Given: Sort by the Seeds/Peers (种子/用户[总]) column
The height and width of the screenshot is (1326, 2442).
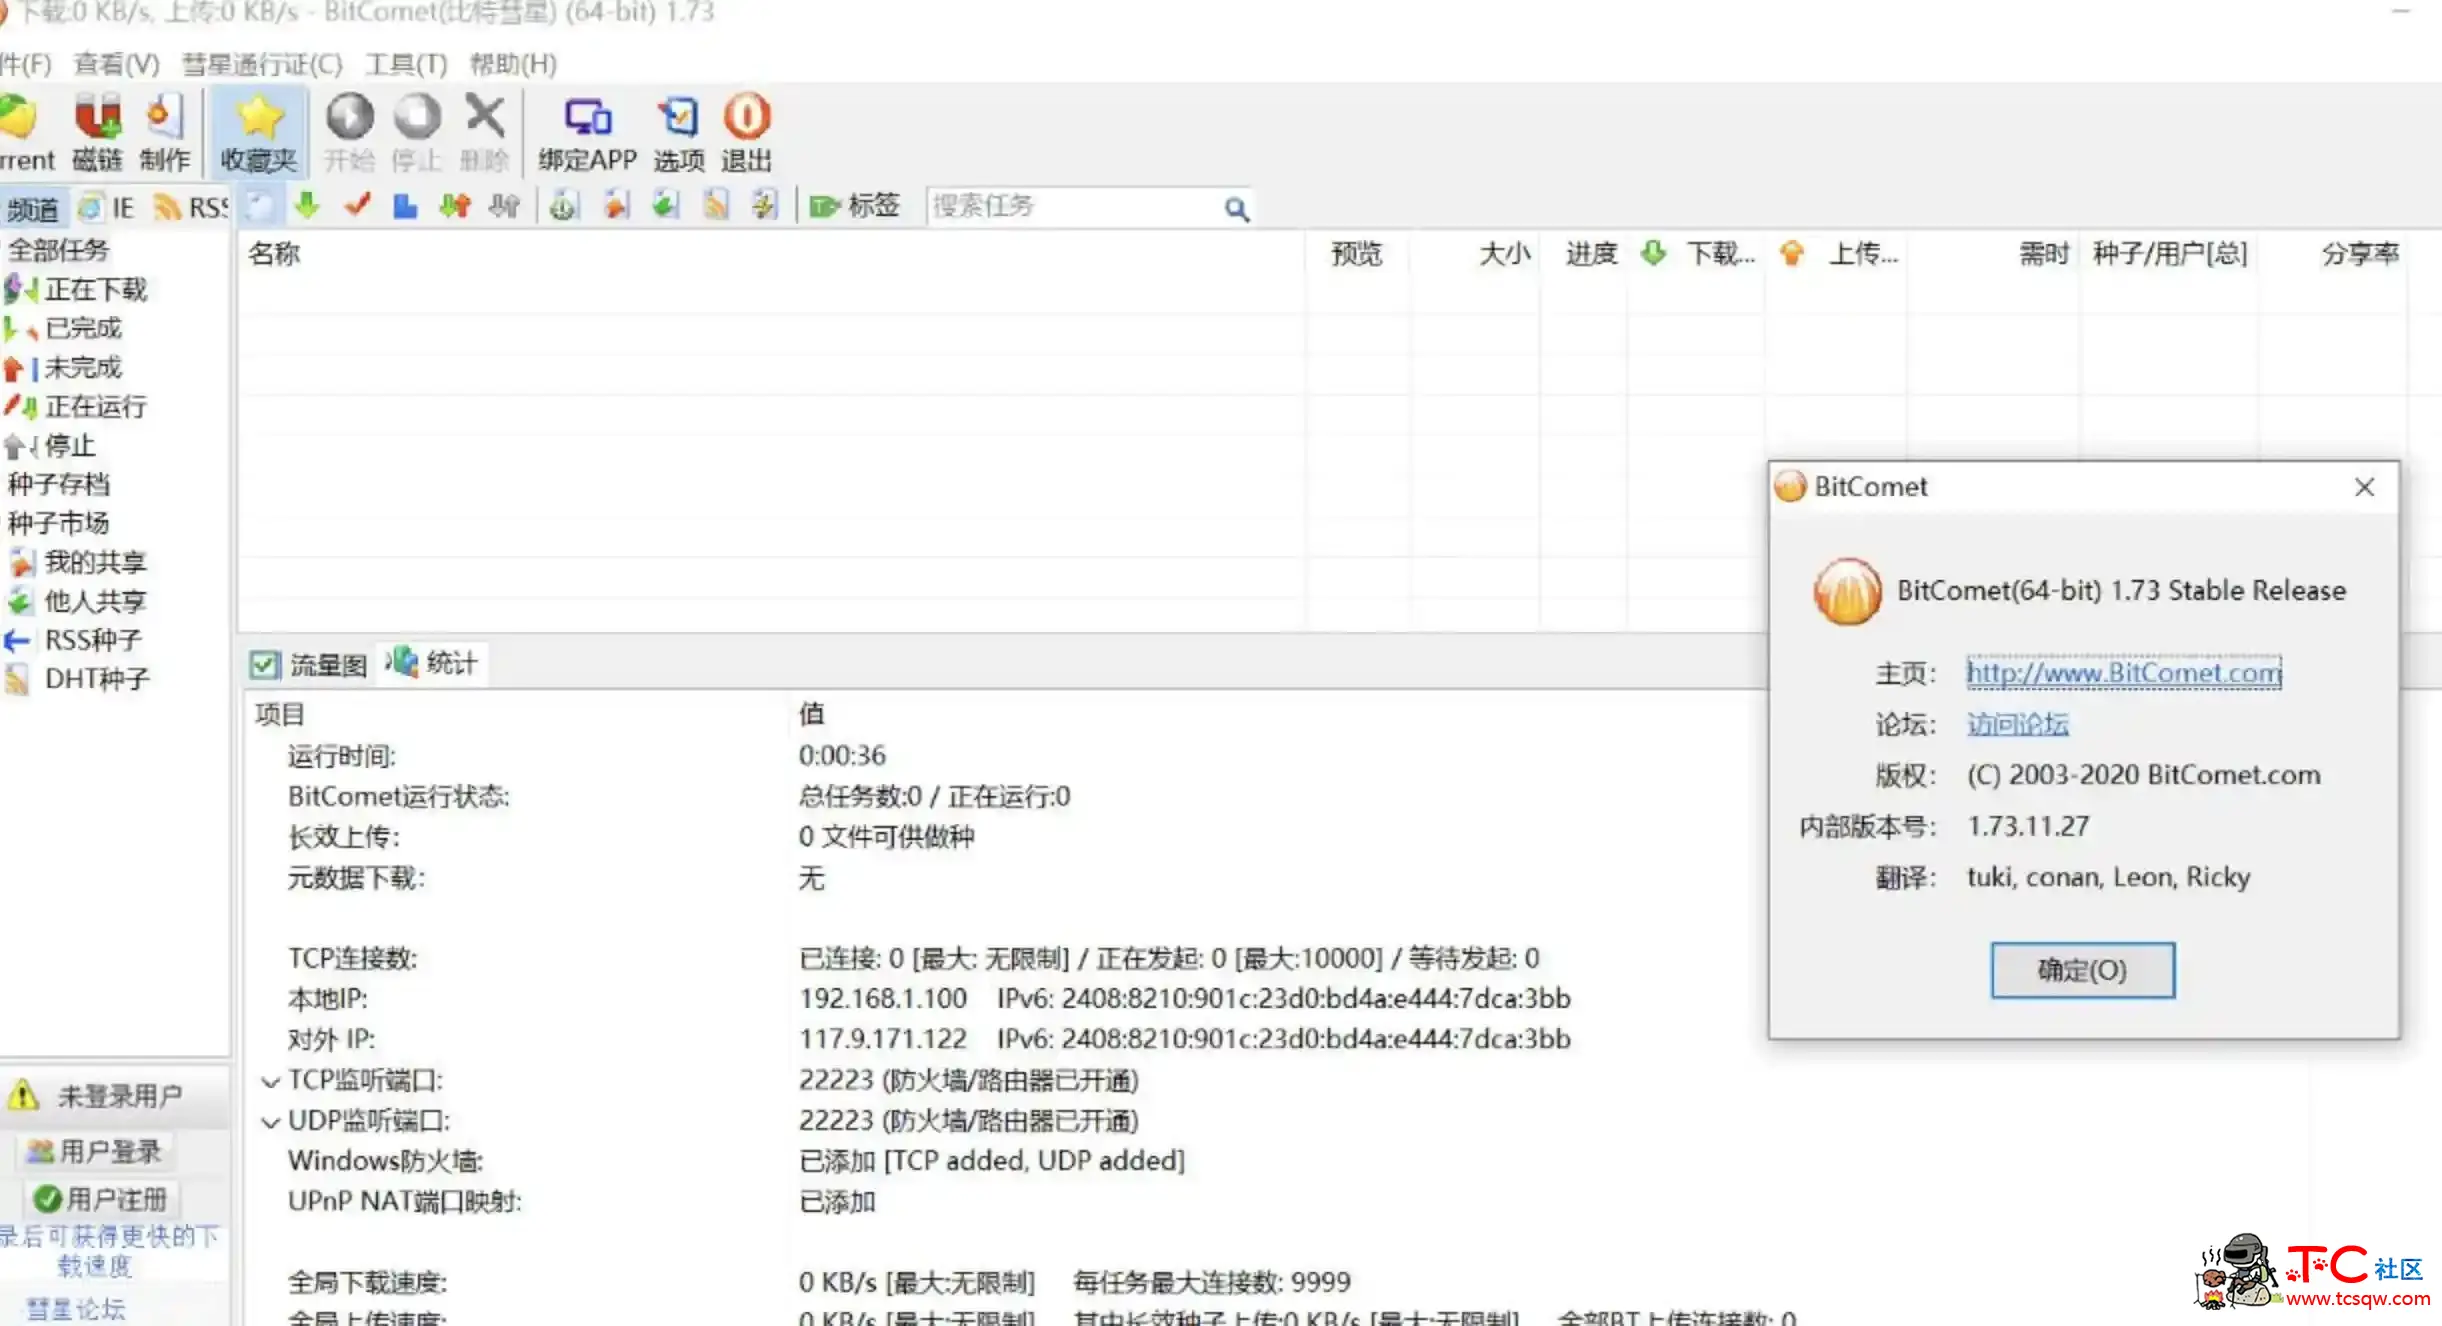Looking at the screenshot, I should coord(2170,254).
